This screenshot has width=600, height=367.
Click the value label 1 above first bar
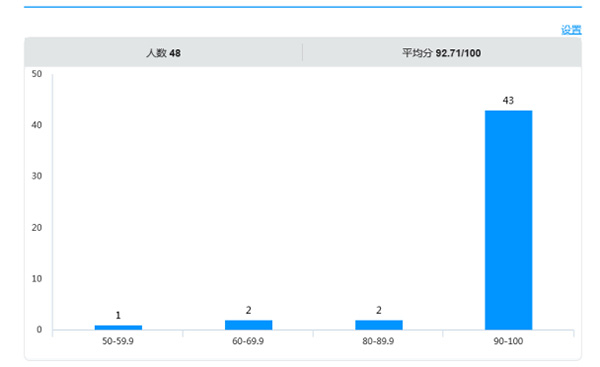(x=118, y=315)
